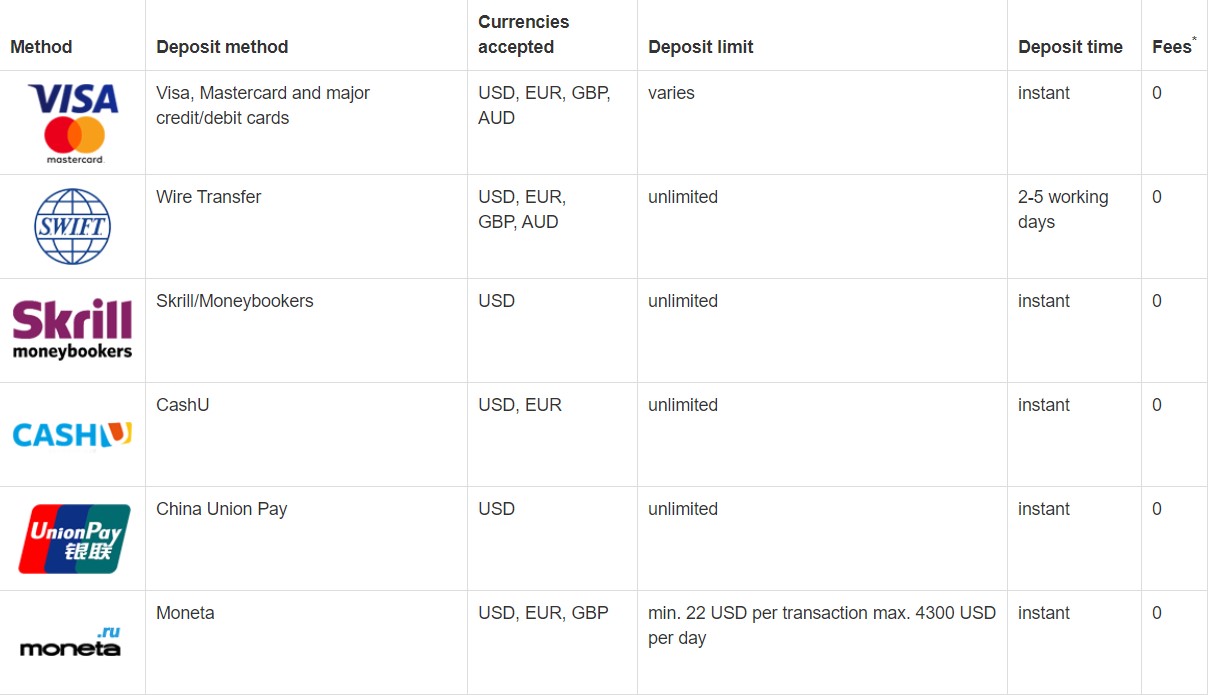The width and height of the screenshot is (1208, 695).
Task: Click the Mastercard logo icon
Action: (74, 140)
